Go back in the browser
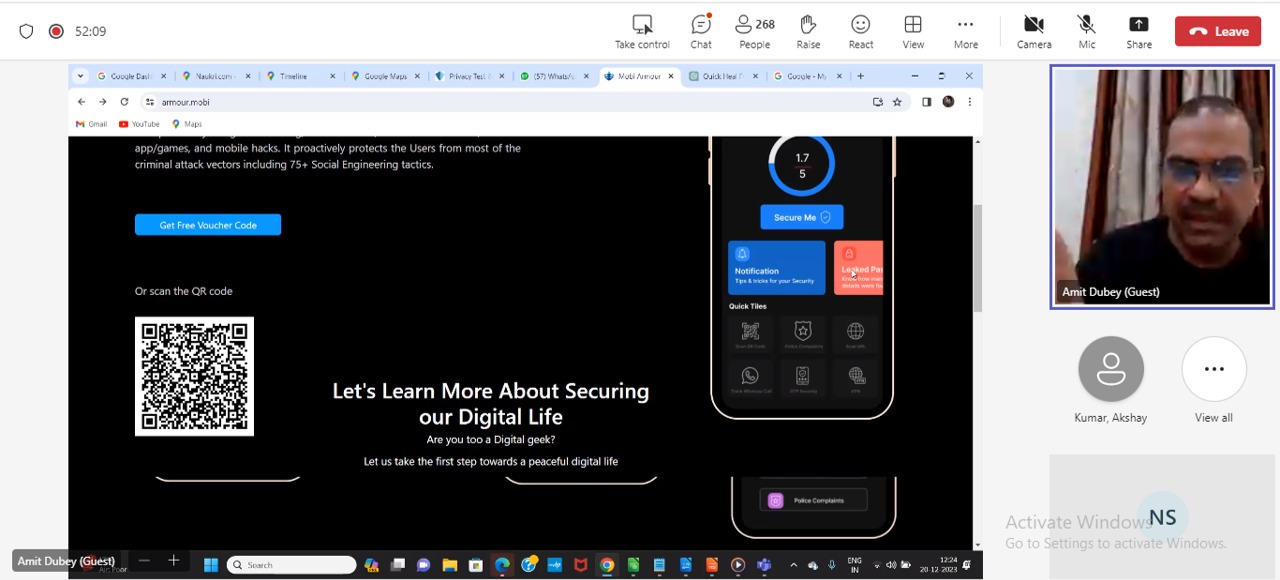The width and height of the screenshot is (1280, 580). [x=81, y=102]
